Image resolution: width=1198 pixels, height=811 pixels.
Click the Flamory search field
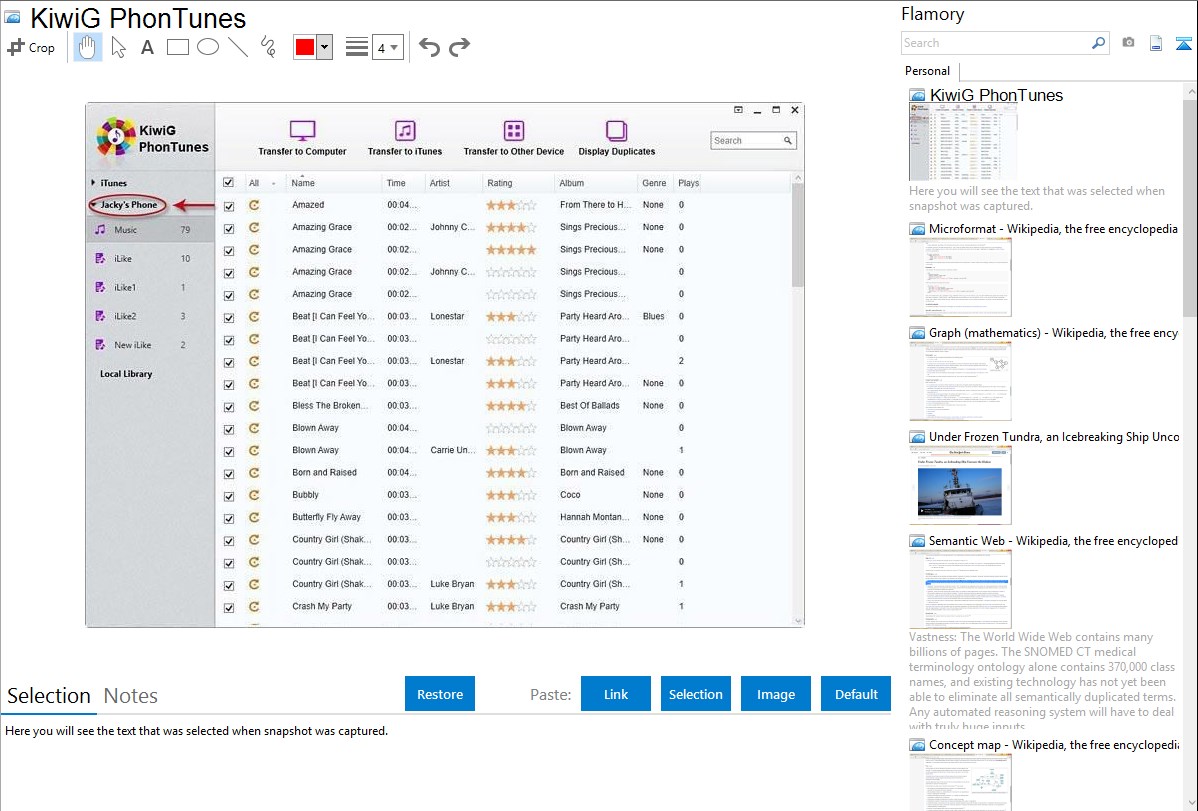995,43
